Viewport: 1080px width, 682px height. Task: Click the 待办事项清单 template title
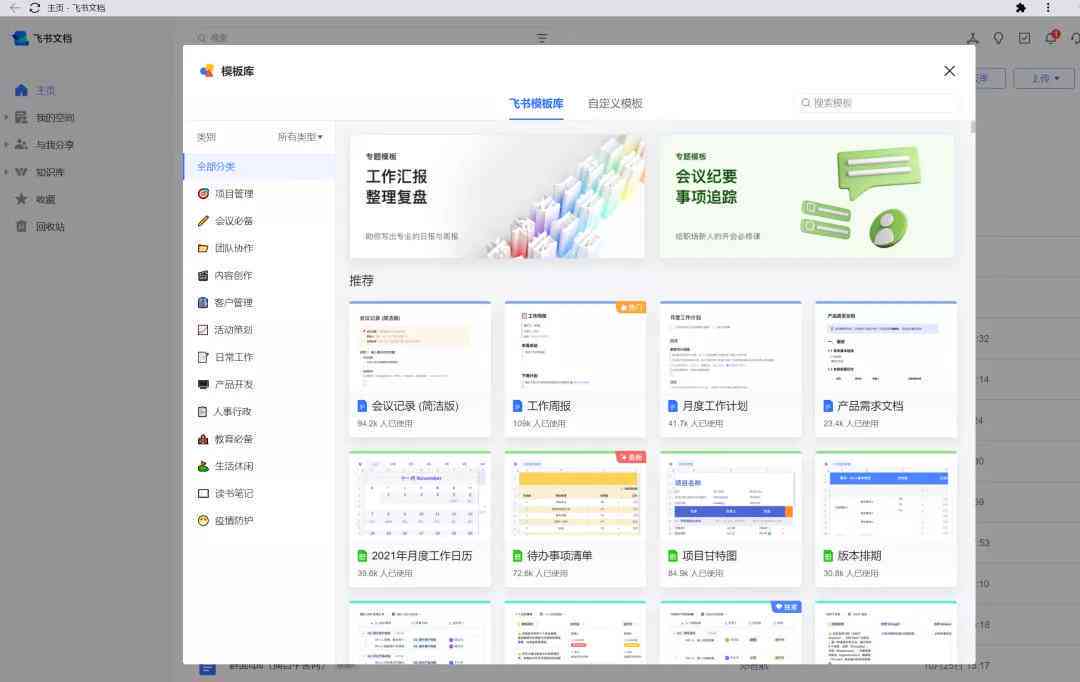pos(559,556)
